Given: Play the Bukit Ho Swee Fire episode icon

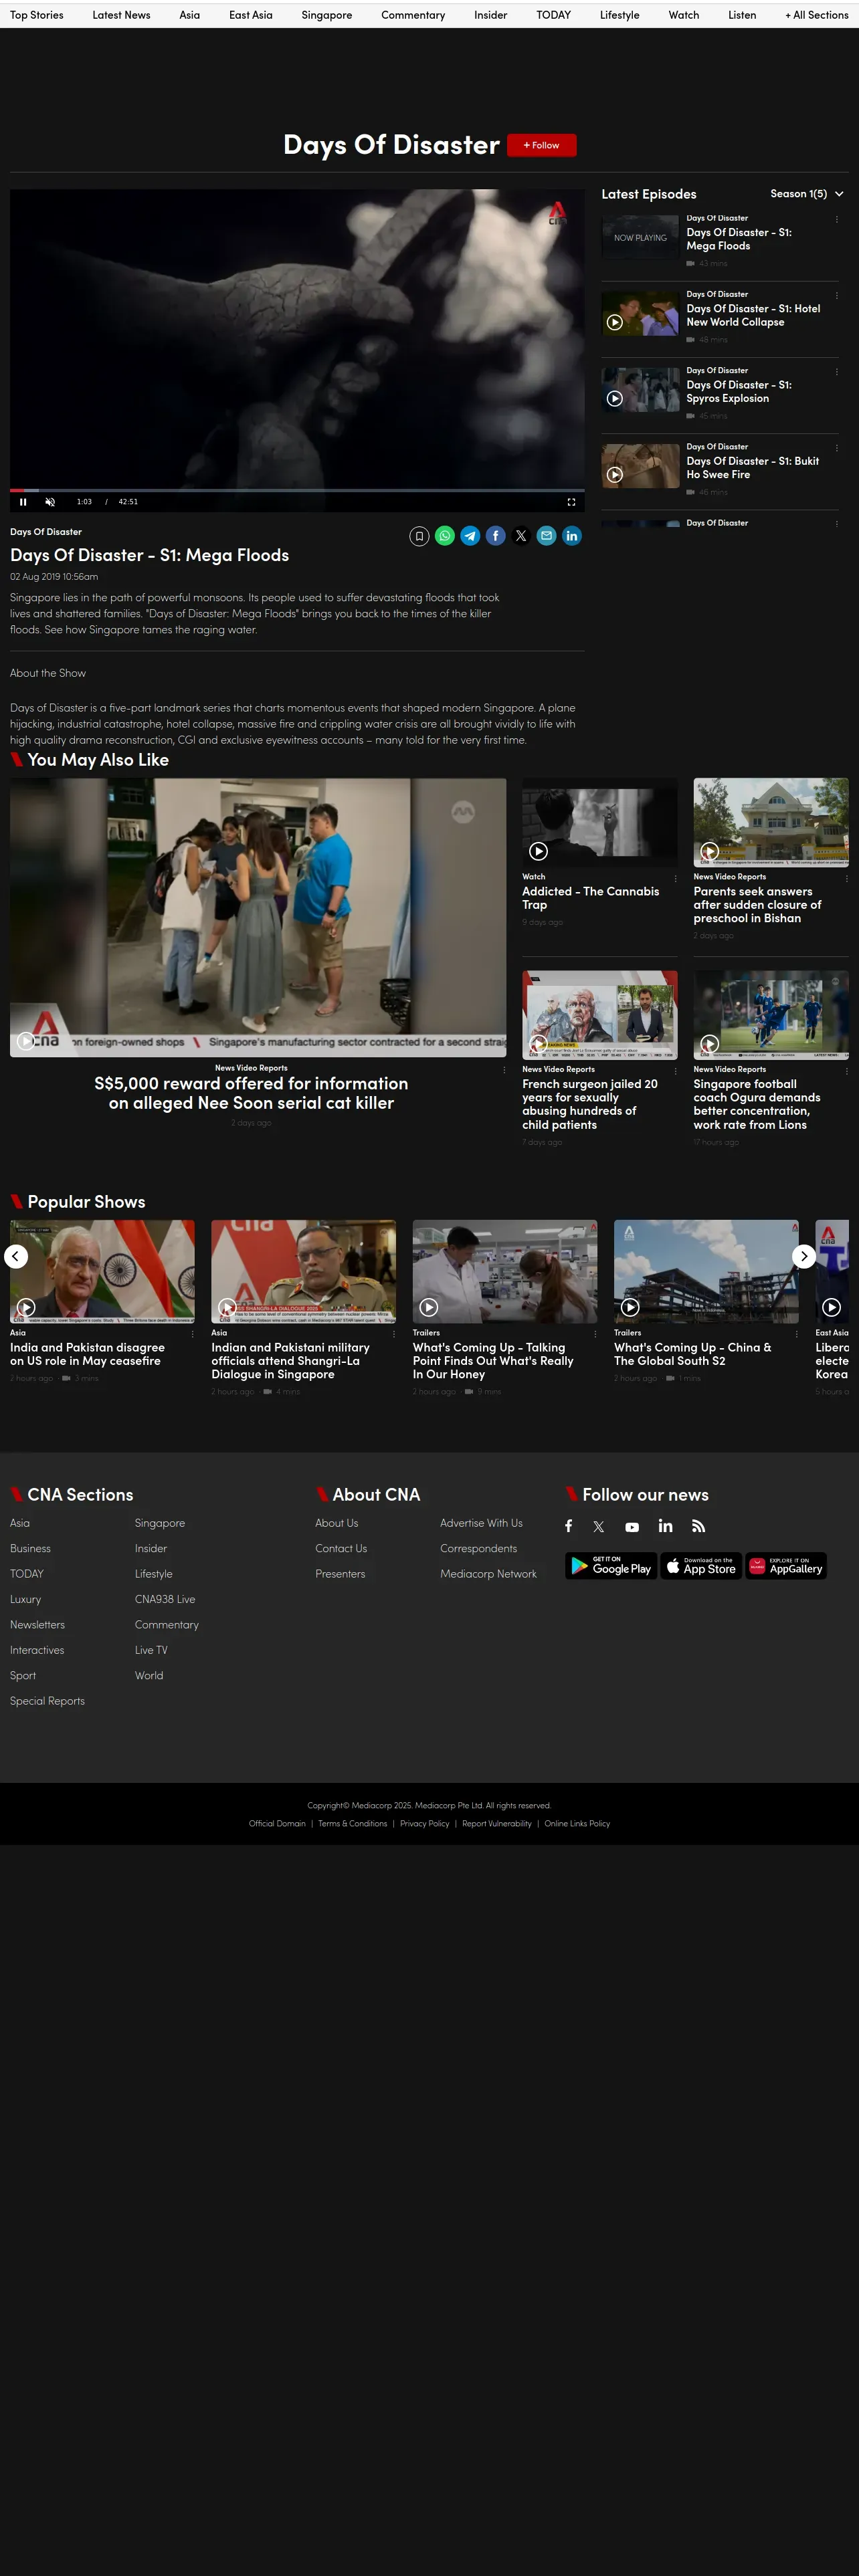Looking at the screenshot, I should [615, 474].
